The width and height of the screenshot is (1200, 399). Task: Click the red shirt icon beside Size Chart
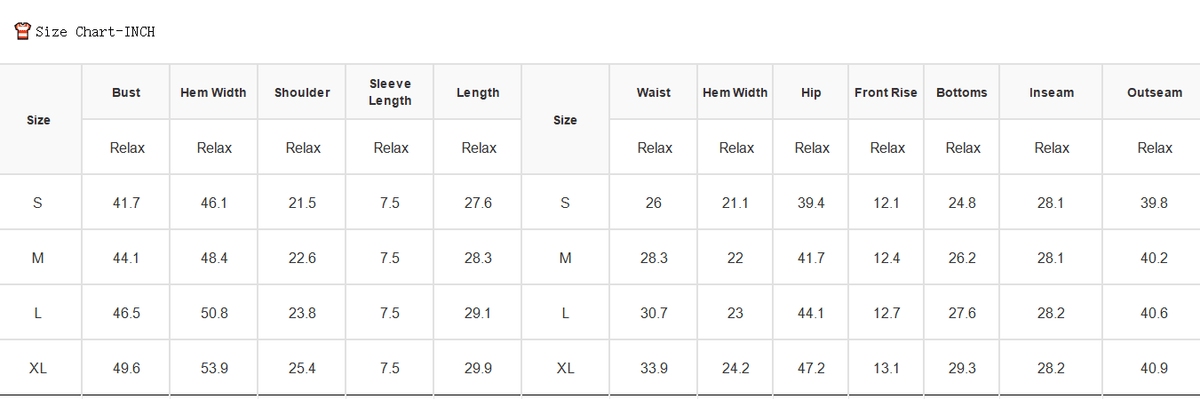point(22,31)
